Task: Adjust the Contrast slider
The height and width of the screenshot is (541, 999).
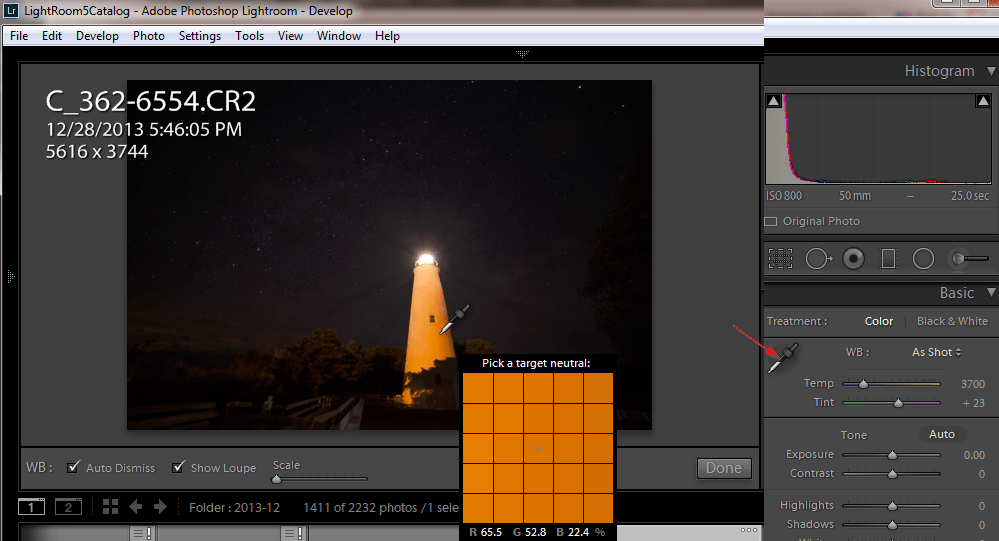Action: coord(891,474)
